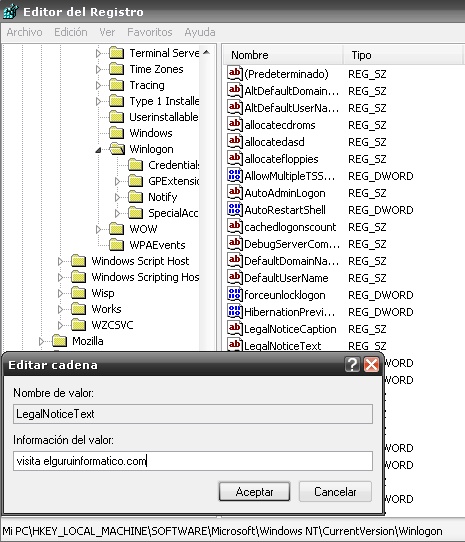The height and width of the screenshot is (542, 465).
Task: Click the LegalNoticeCaption string icon
Action: click(x=234, y=328)
